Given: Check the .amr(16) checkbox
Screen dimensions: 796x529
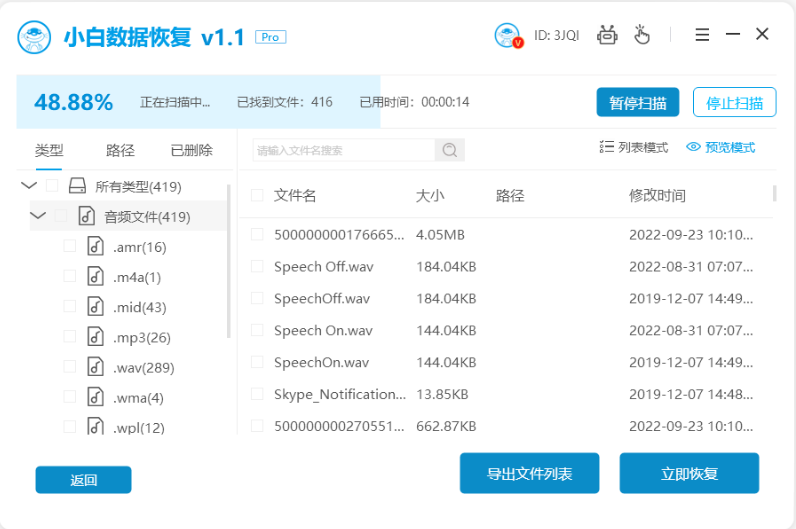Looking at the screenshot, I should [69, 246].
